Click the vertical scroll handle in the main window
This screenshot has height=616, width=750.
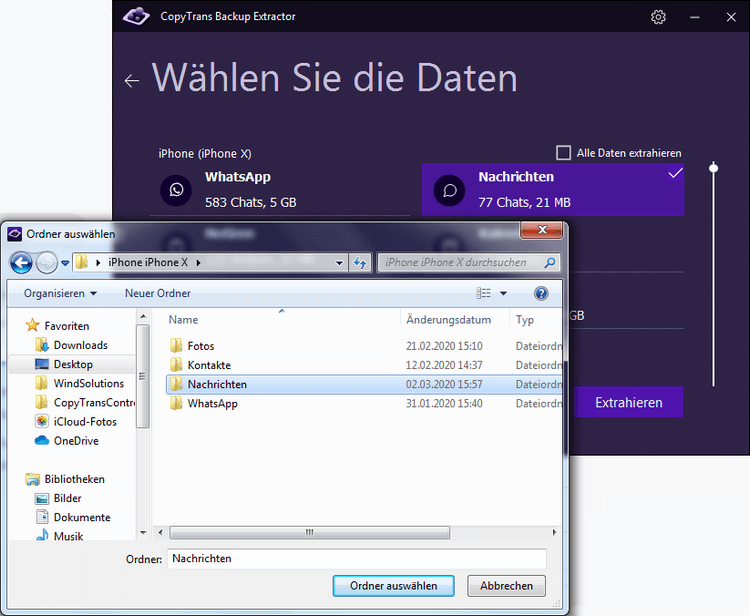[x=714, y=168]
